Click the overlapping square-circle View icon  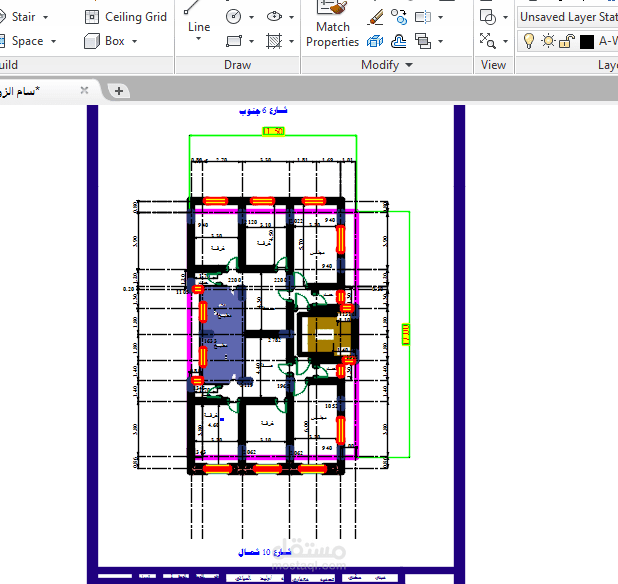point(488,17)
